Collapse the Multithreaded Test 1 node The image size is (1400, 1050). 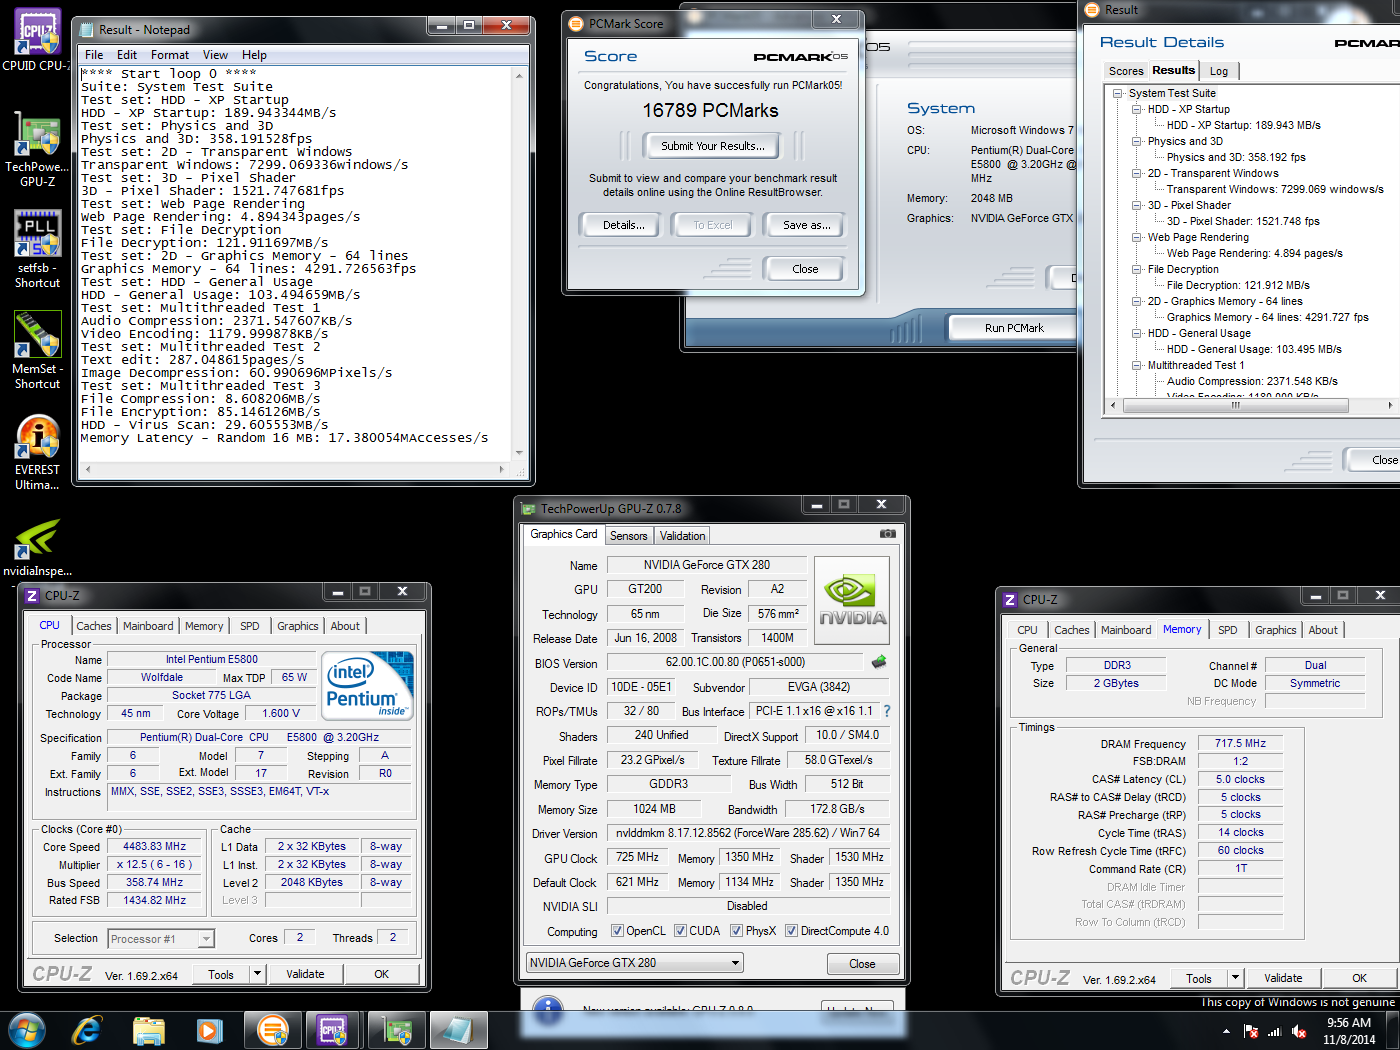(1136, 365)
